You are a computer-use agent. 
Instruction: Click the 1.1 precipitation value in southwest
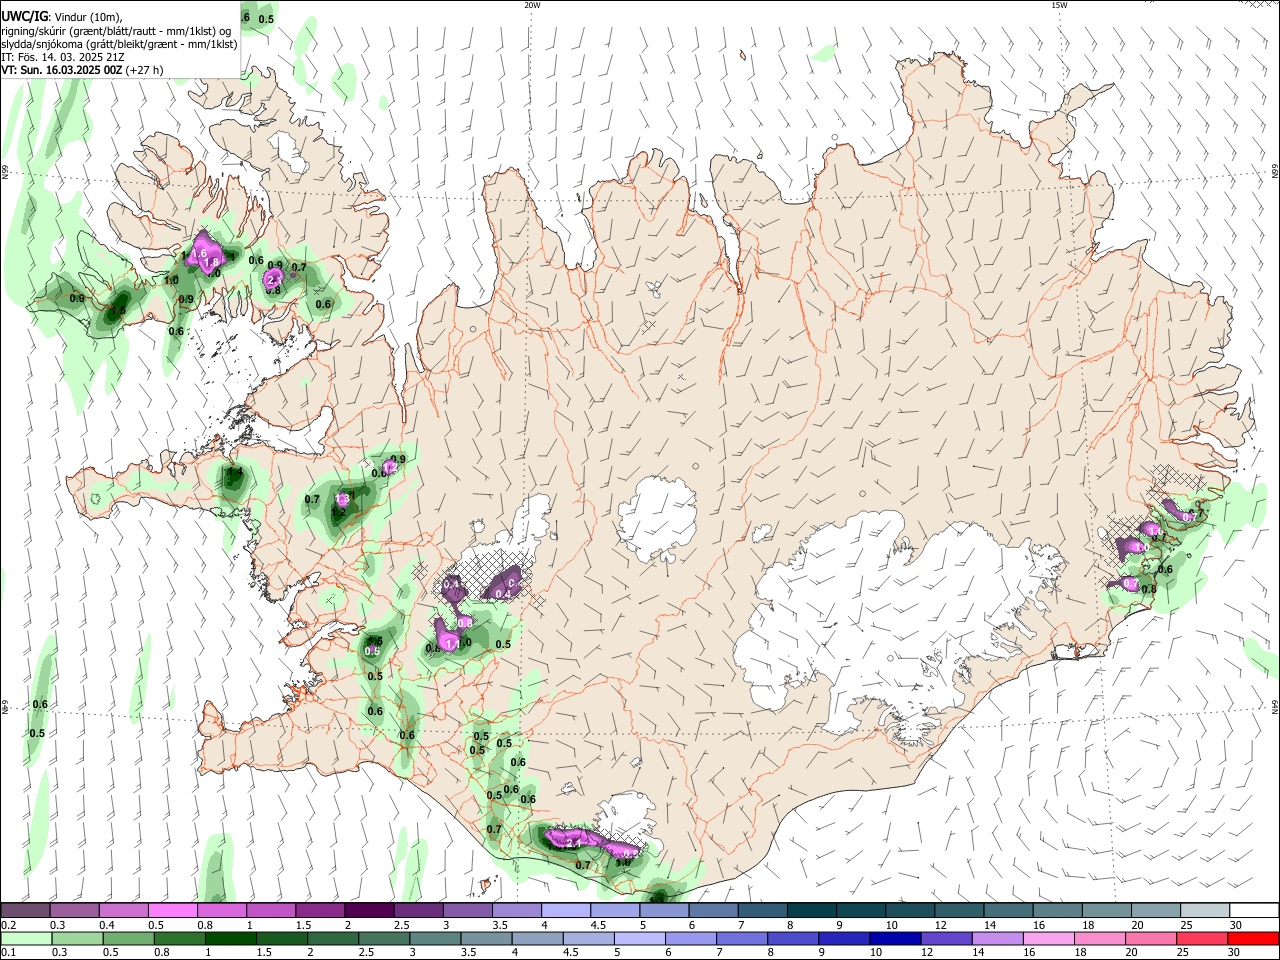451,643
